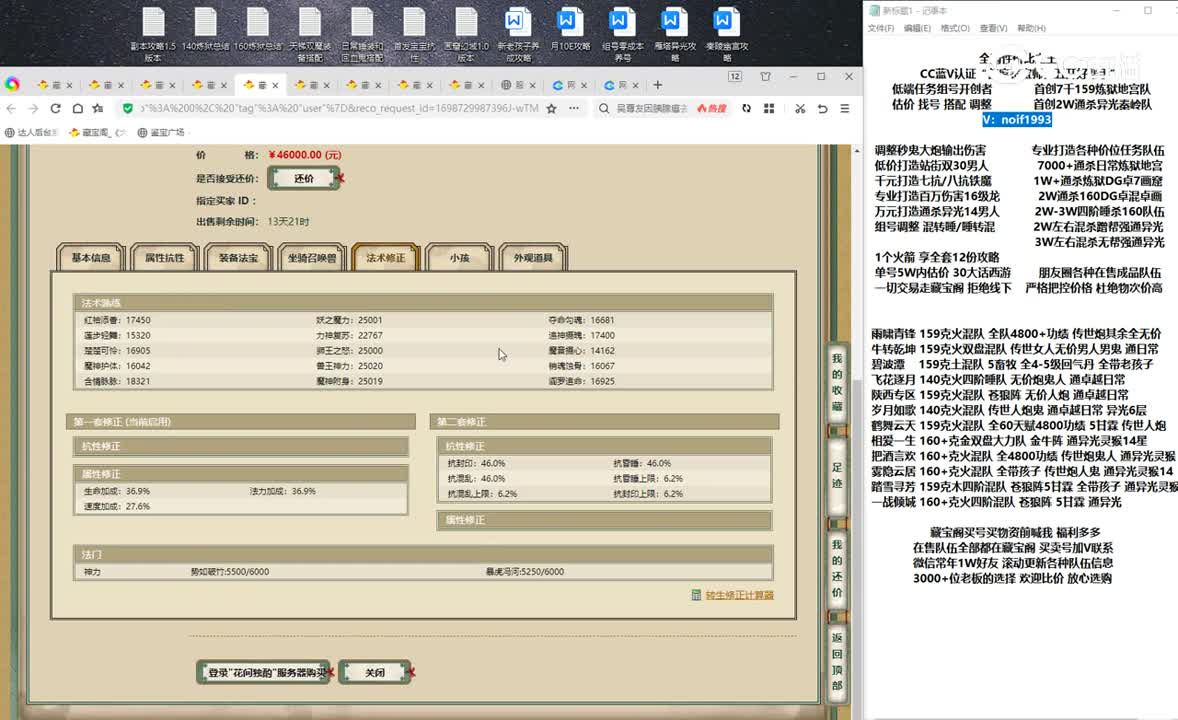The height and width of the screenshot is (720, 1178).
Task: Open the 月10E攻略 document icon
Action: 569,30
